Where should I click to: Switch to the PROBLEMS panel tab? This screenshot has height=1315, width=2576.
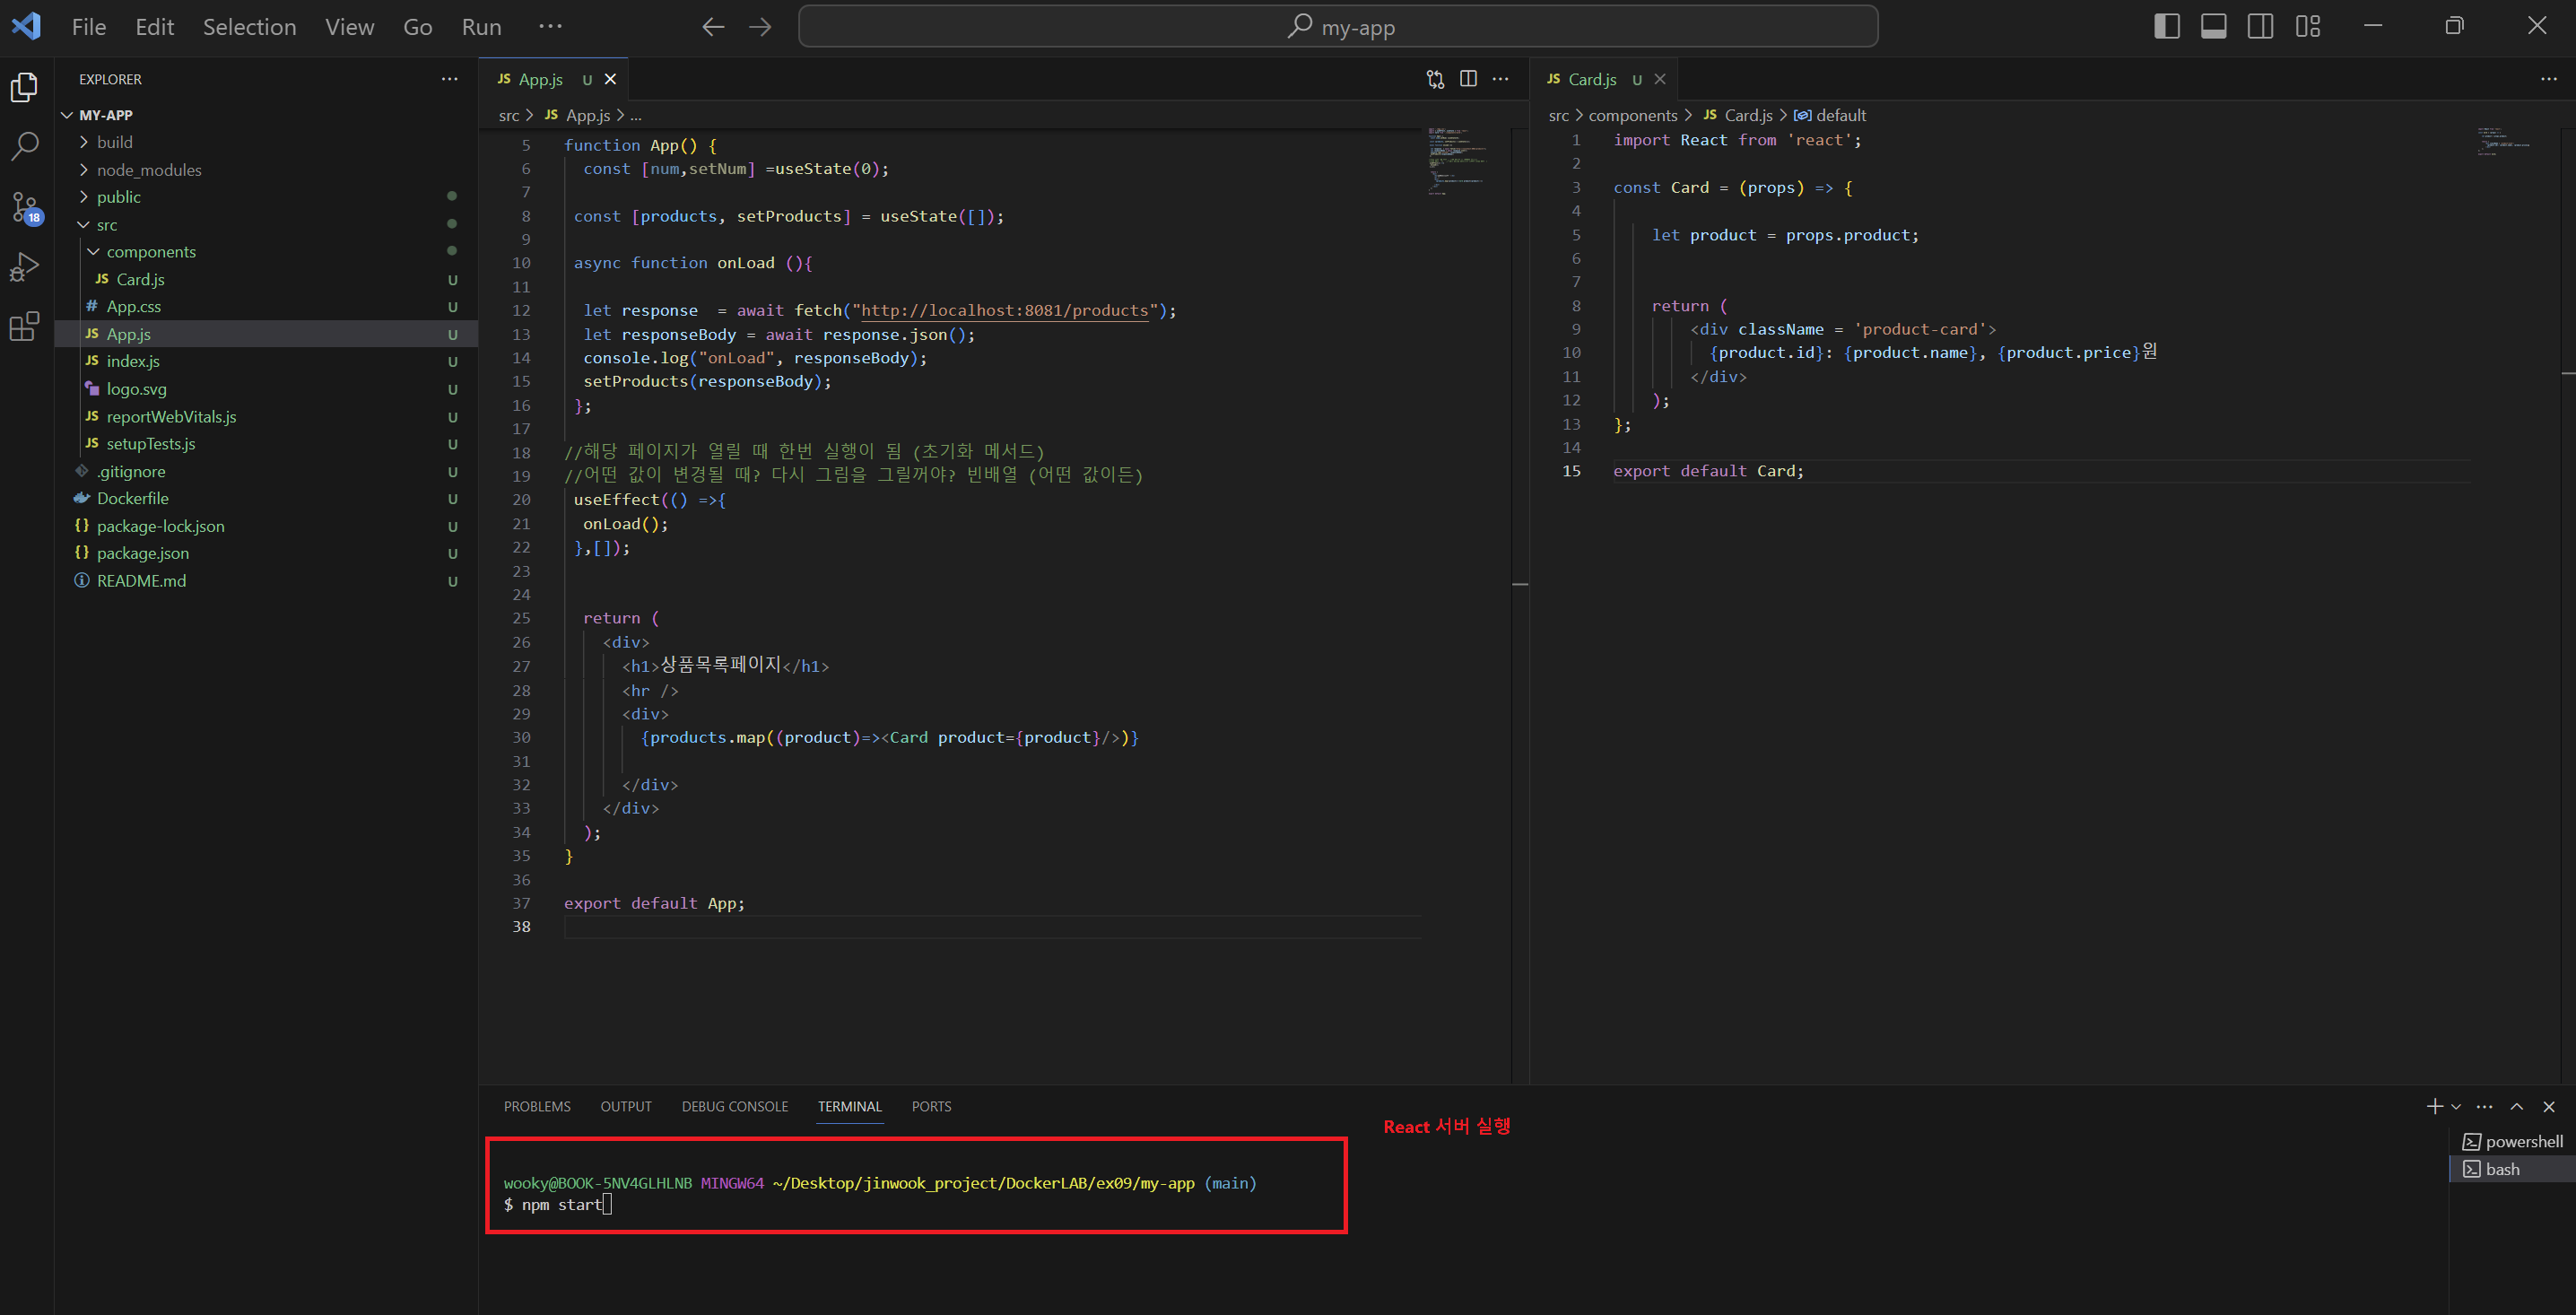tap(537, 1106)
